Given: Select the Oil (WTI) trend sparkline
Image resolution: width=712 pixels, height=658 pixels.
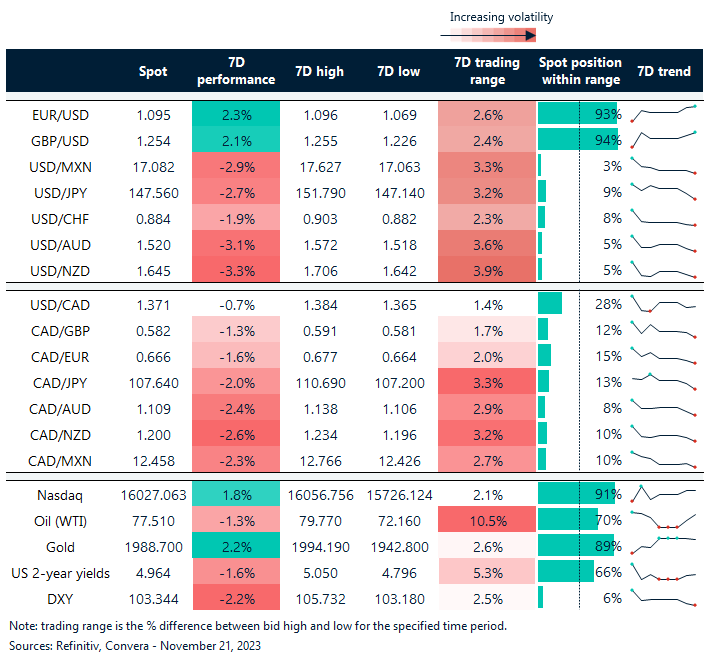Looking at the screenshot, I should [663, 520].
